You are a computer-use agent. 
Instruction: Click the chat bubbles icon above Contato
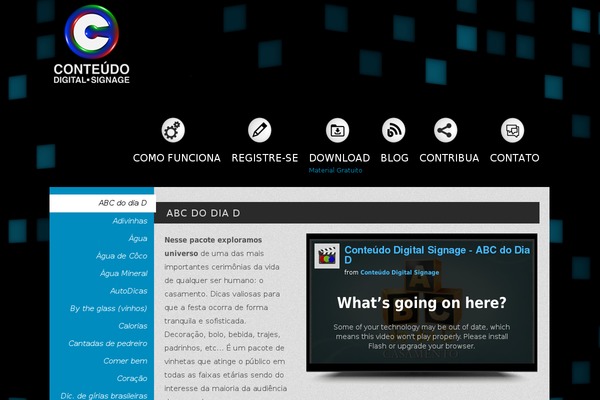(512, 130)
